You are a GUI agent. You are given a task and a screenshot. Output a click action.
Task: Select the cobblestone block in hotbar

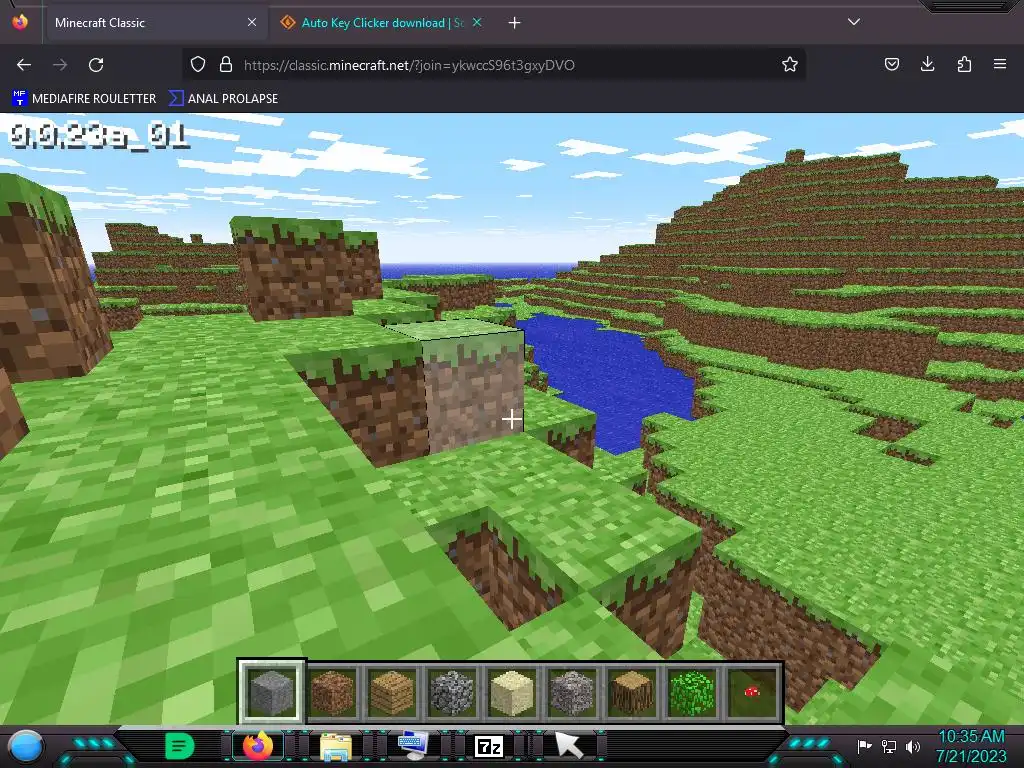click(x=452, y=692)
